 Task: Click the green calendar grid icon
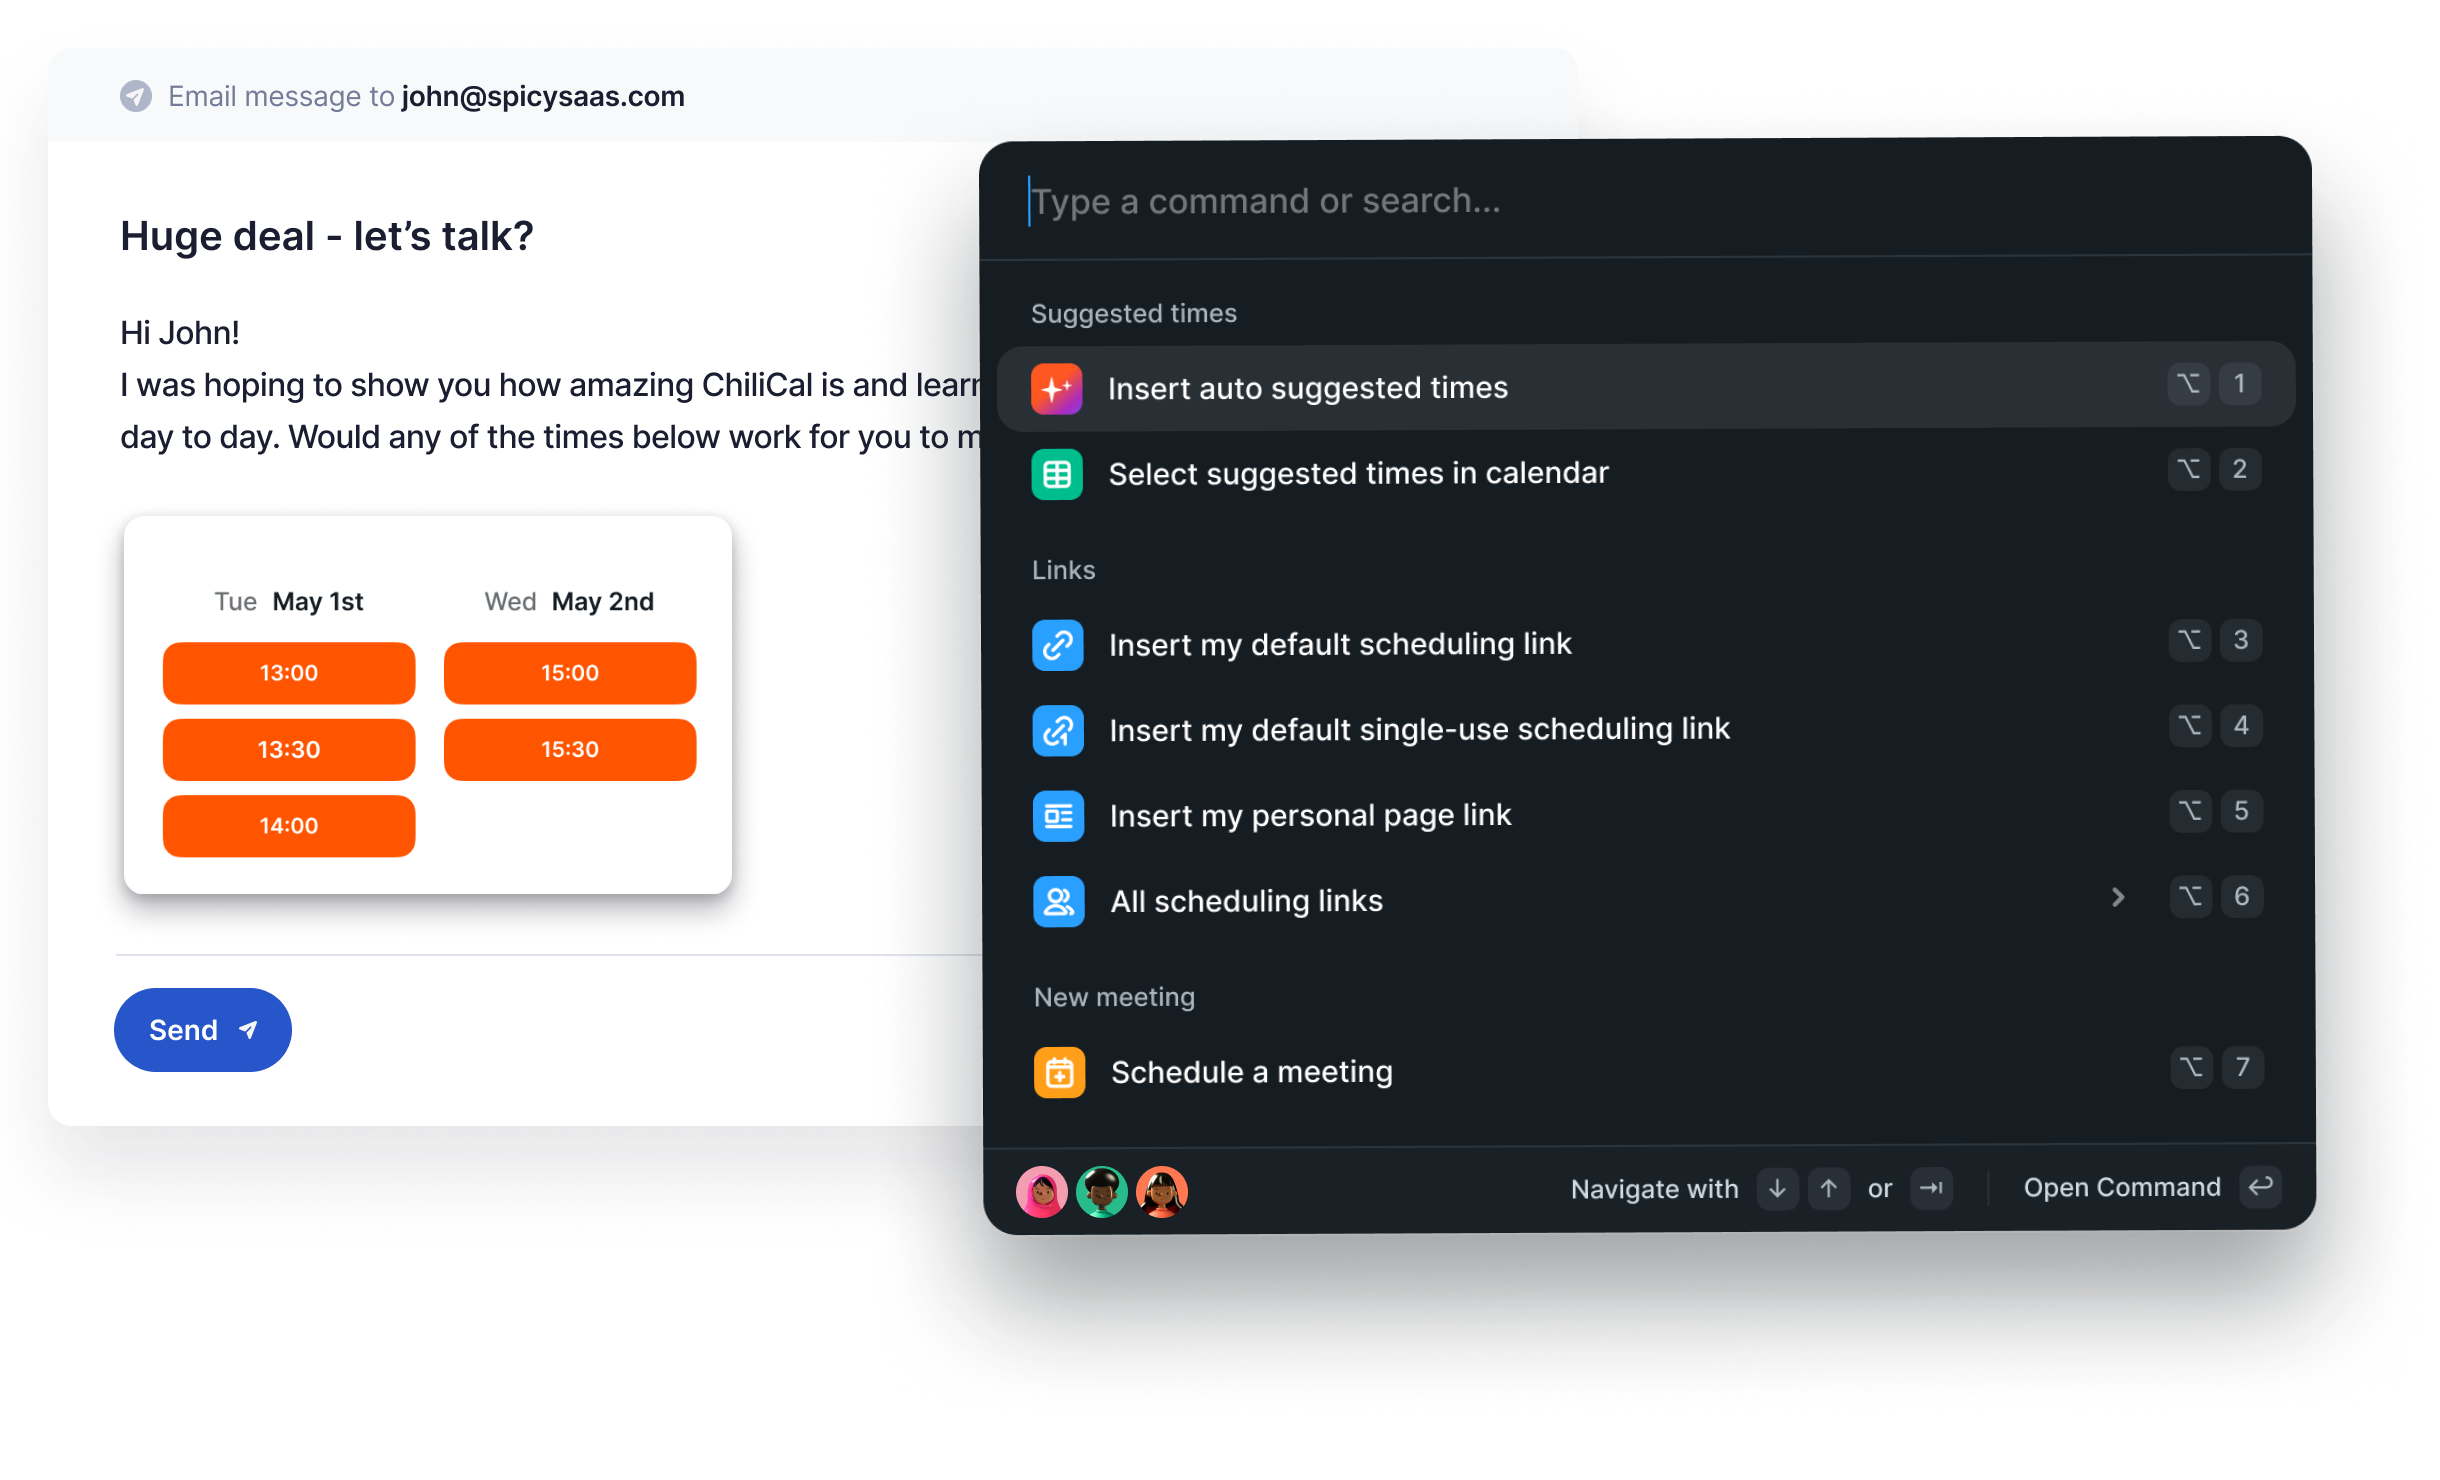coord(1057,474)
